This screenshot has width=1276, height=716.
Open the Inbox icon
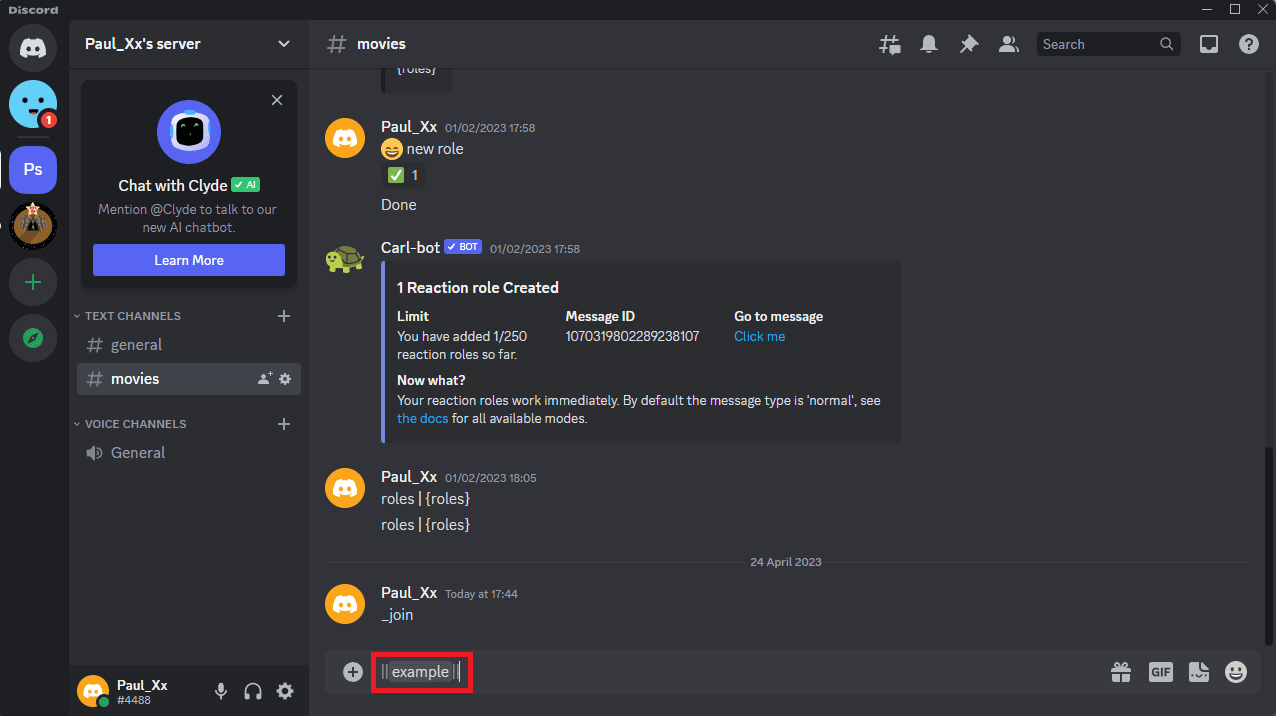1208,44
